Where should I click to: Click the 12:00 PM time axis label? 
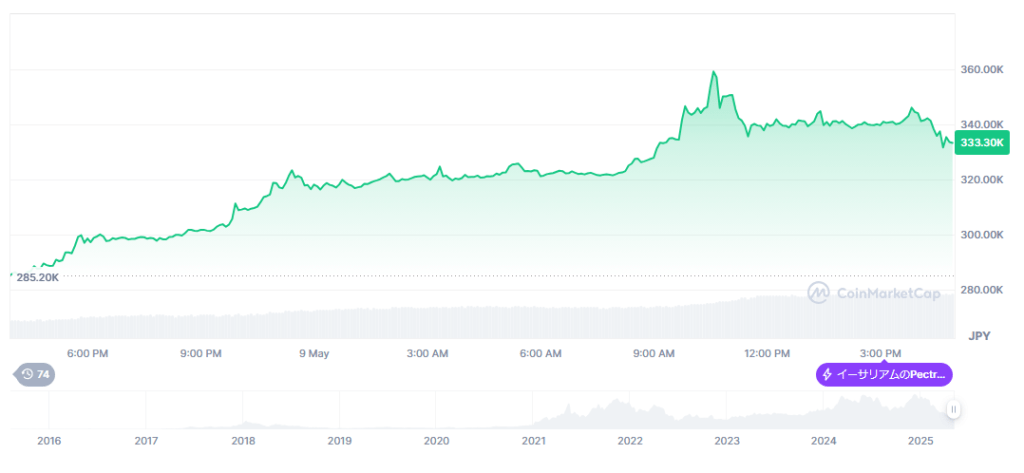pos(768,353)
